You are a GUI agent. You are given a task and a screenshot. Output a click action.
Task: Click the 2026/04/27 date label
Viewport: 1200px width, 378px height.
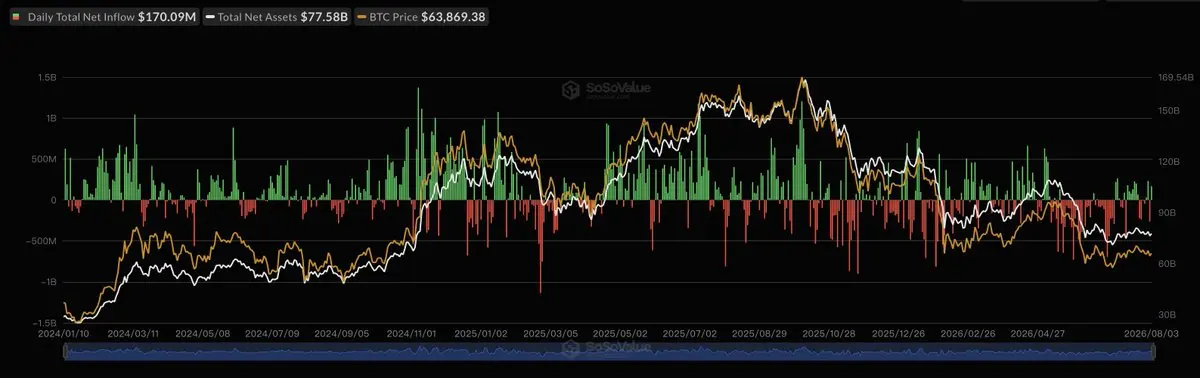click(1036, 333)
